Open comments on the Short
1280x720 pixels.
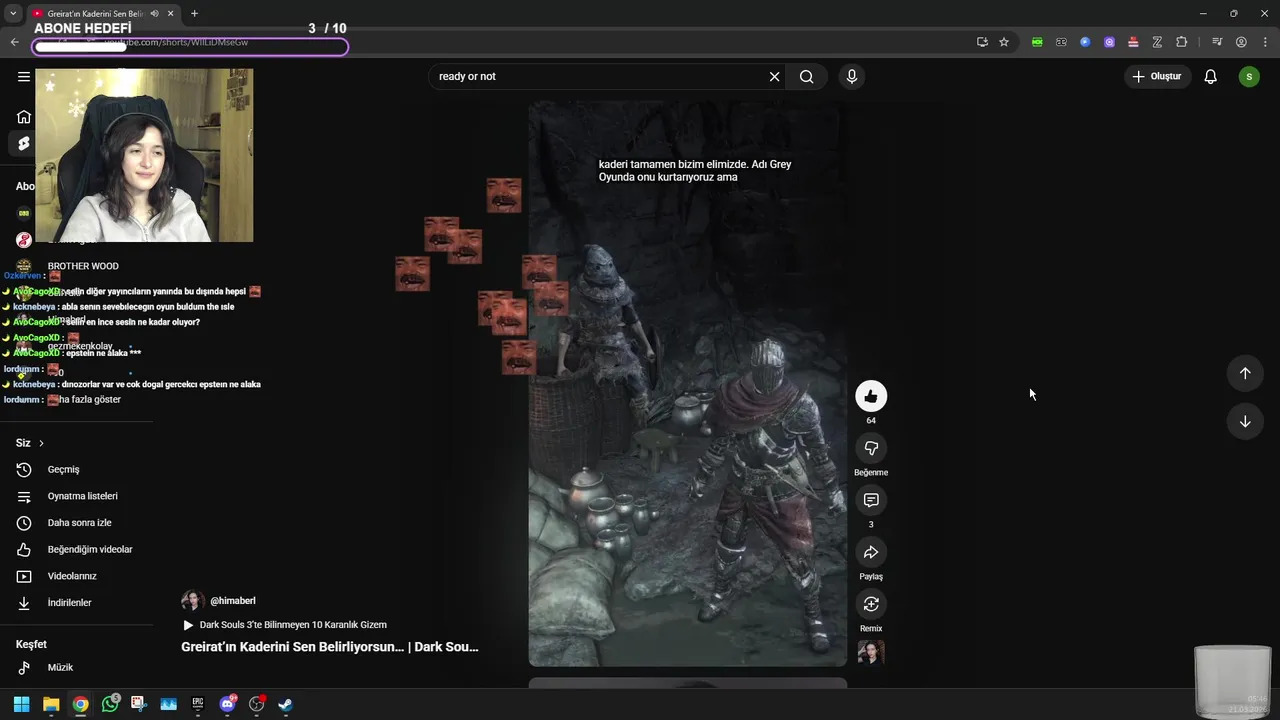pyautogui.click(x=871, y=500)
